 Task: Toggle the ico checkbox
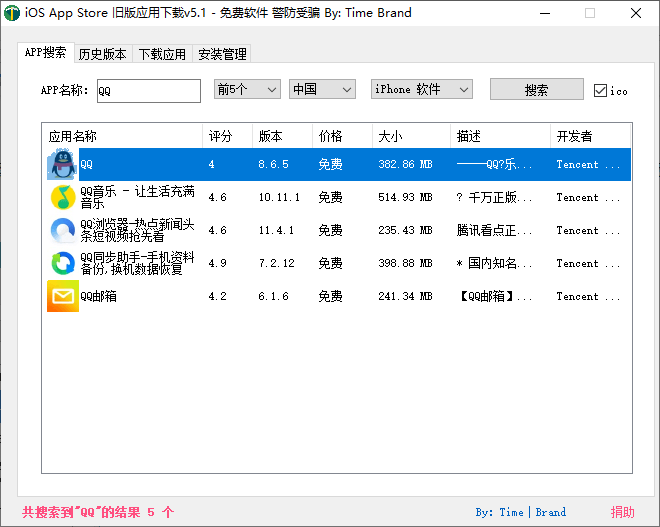click(600, 90)
